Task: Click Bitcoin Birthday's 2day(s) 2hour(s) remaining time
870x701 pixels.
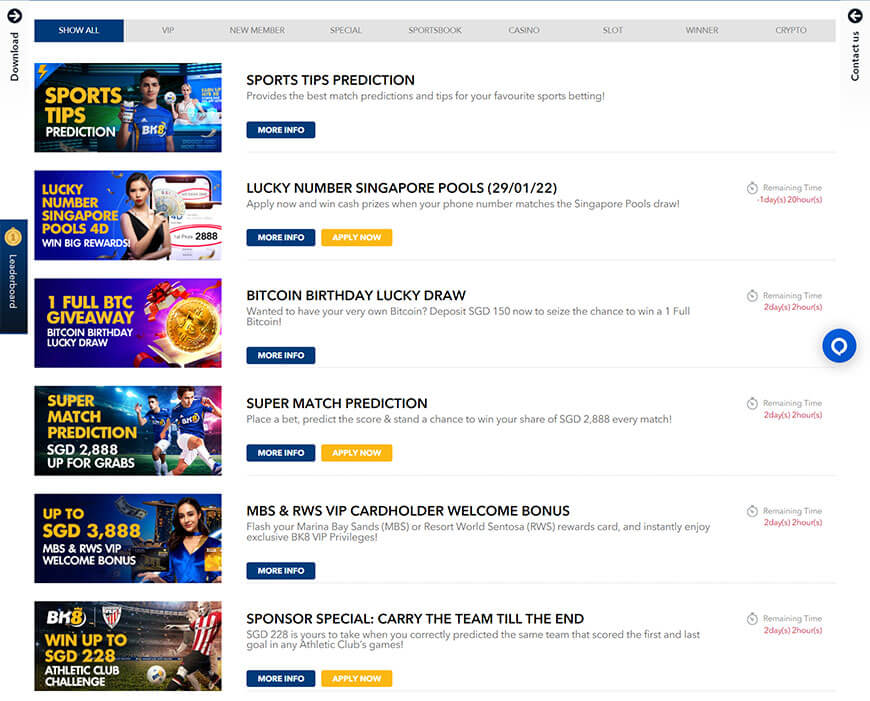Action: coord(793,307)
